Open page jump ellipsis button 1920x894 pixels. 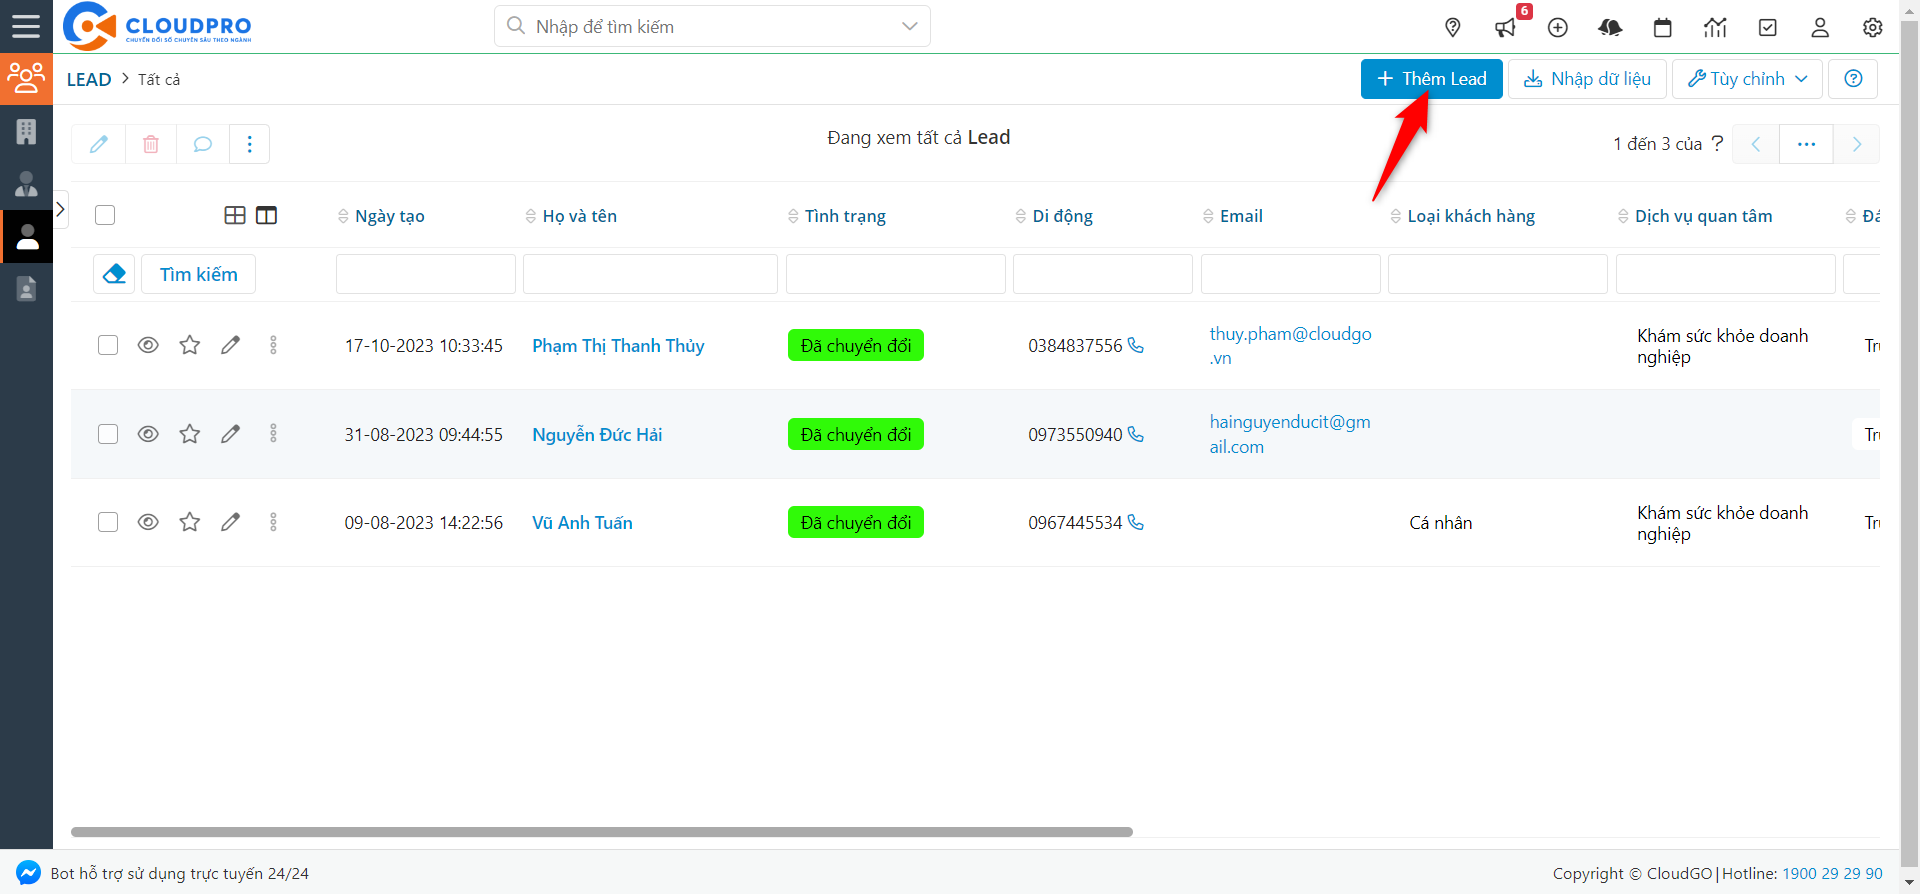pyautogui.click(x=1806, y=144)
